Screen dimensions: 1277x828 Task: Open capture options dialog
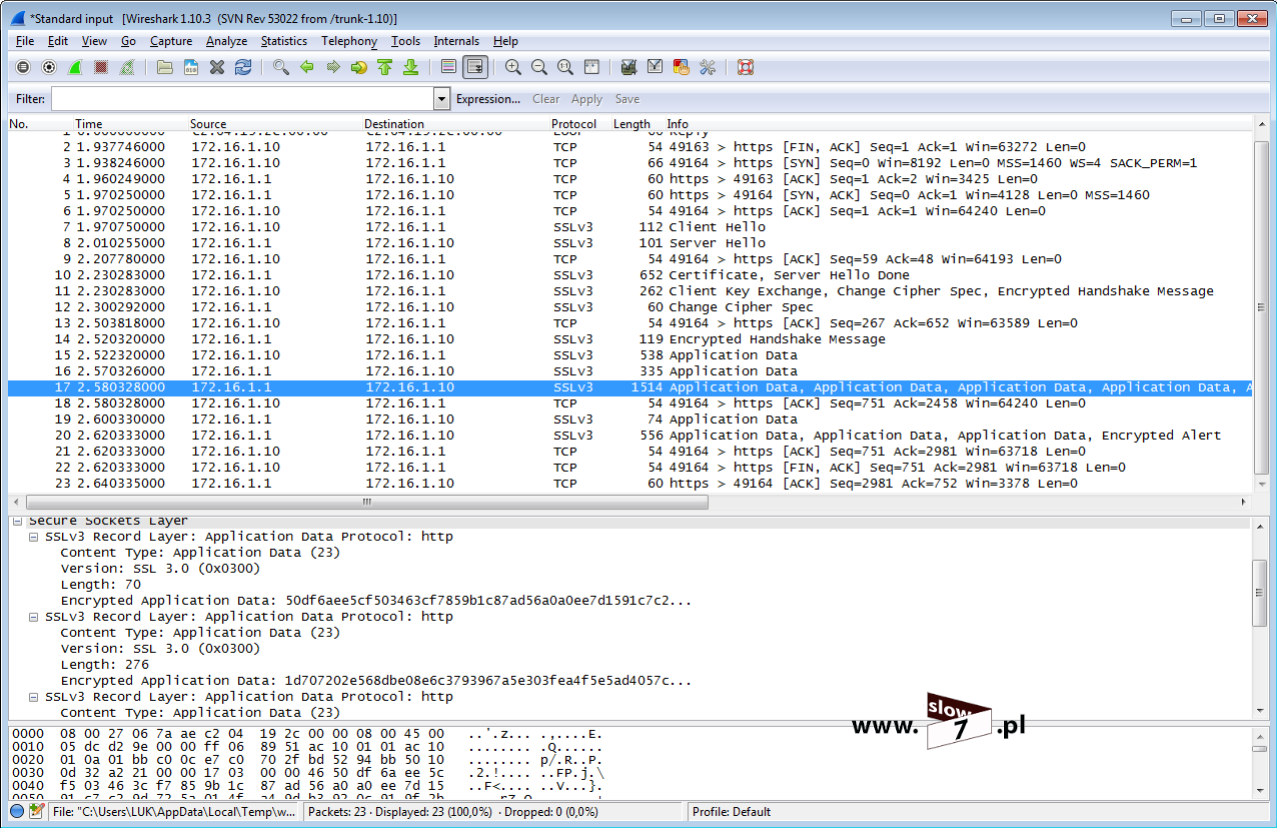pyautogui.click(x=49, y=67)
